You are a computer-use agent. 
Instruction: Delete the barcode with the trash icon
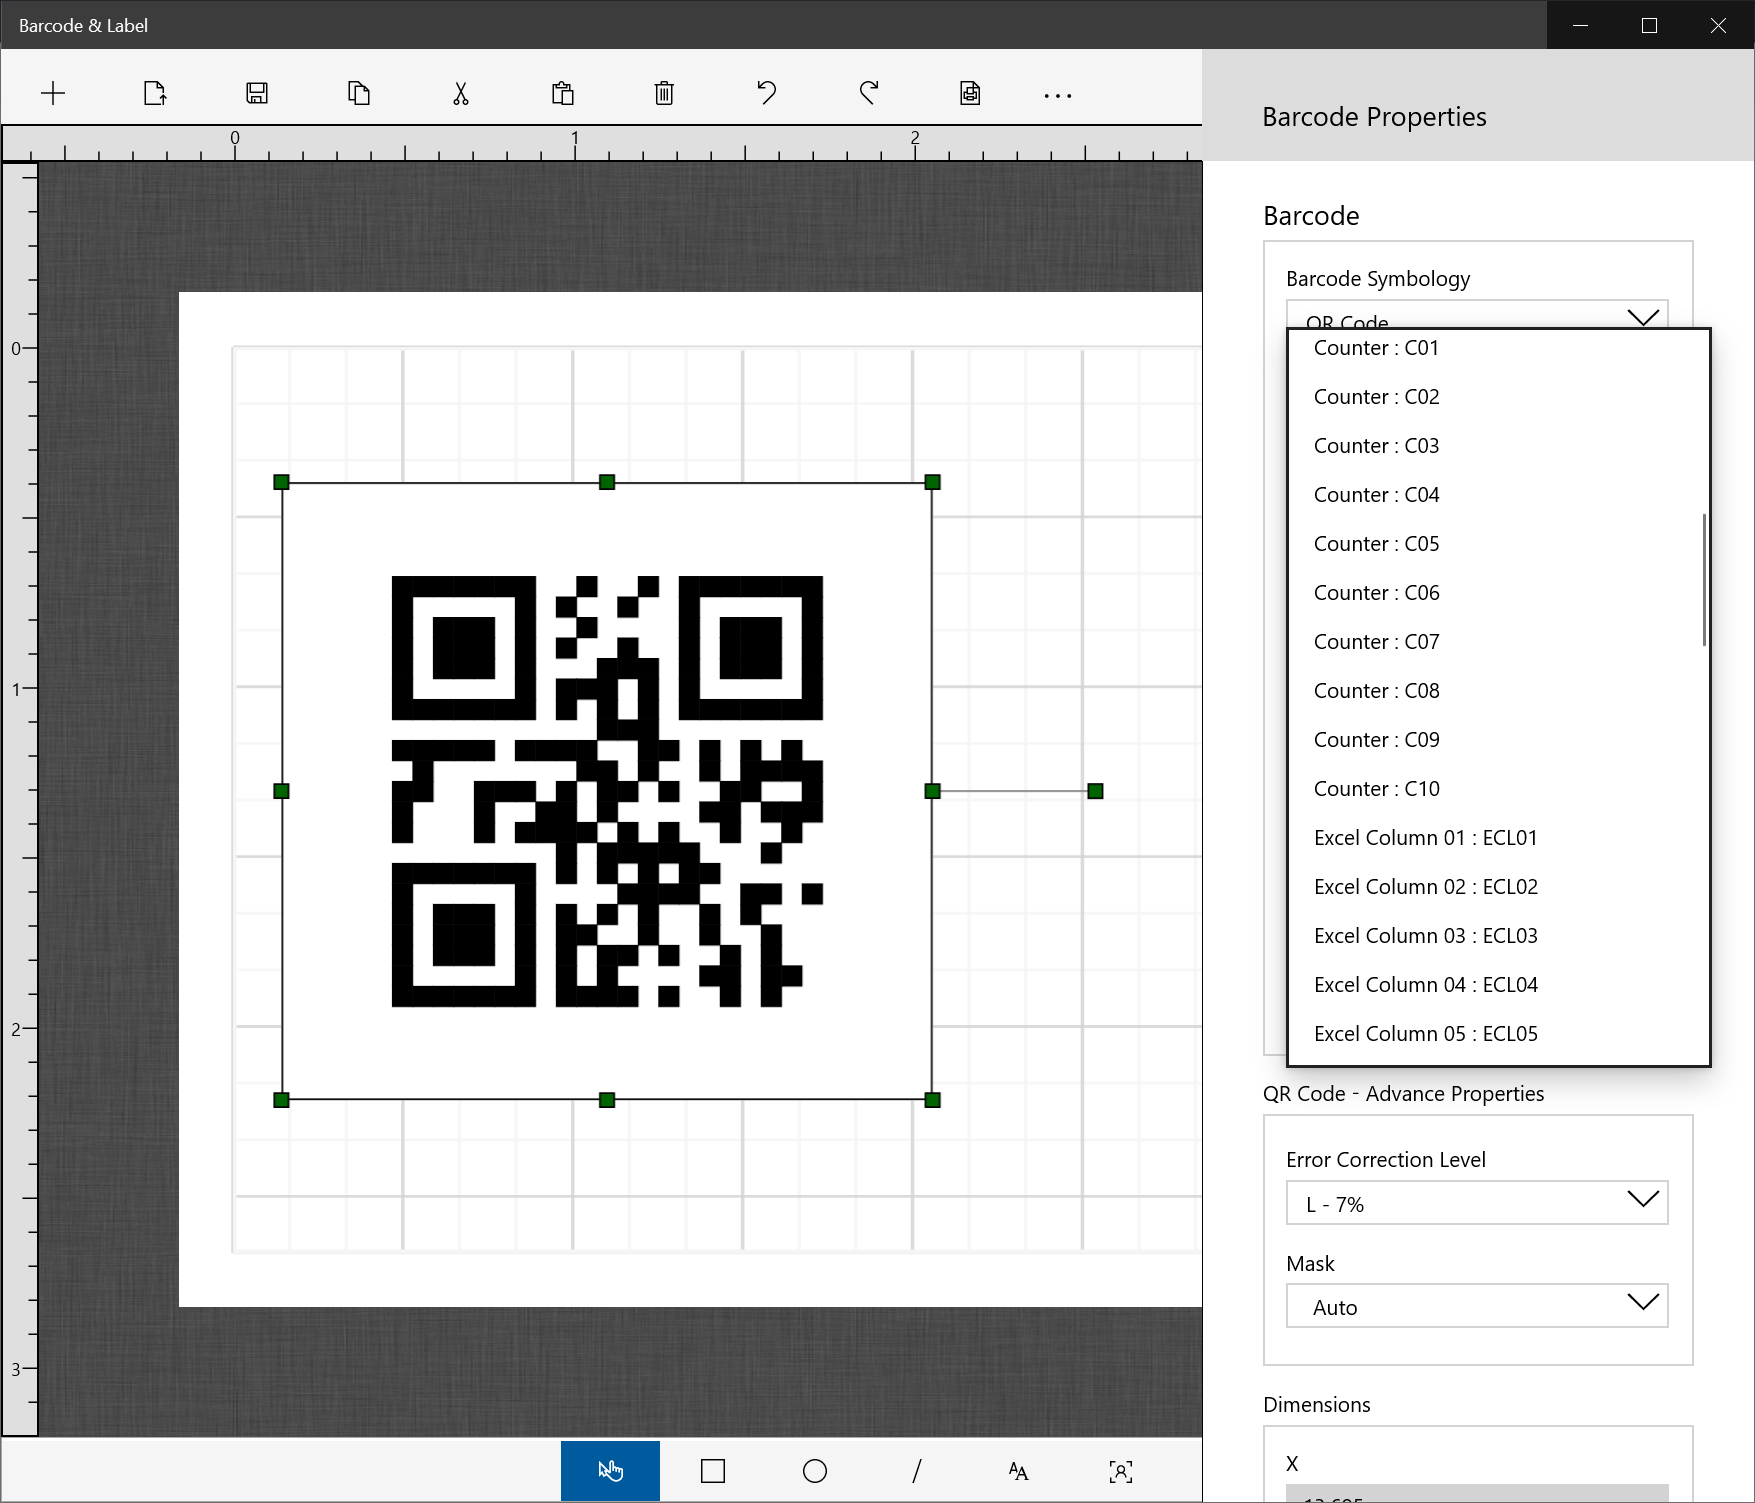(x=664, y=94)
